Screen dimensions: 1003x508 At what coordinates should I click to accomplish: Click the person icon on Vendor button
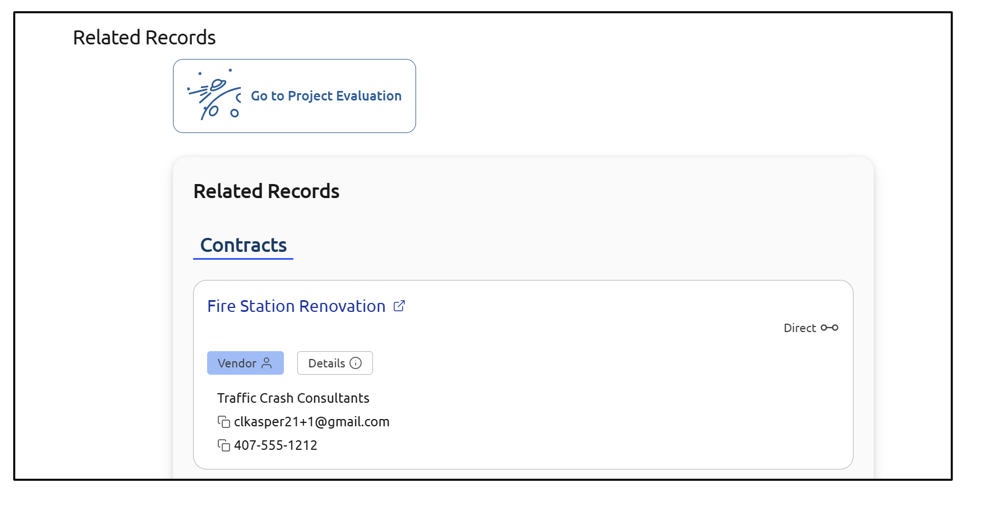point(267,363)
